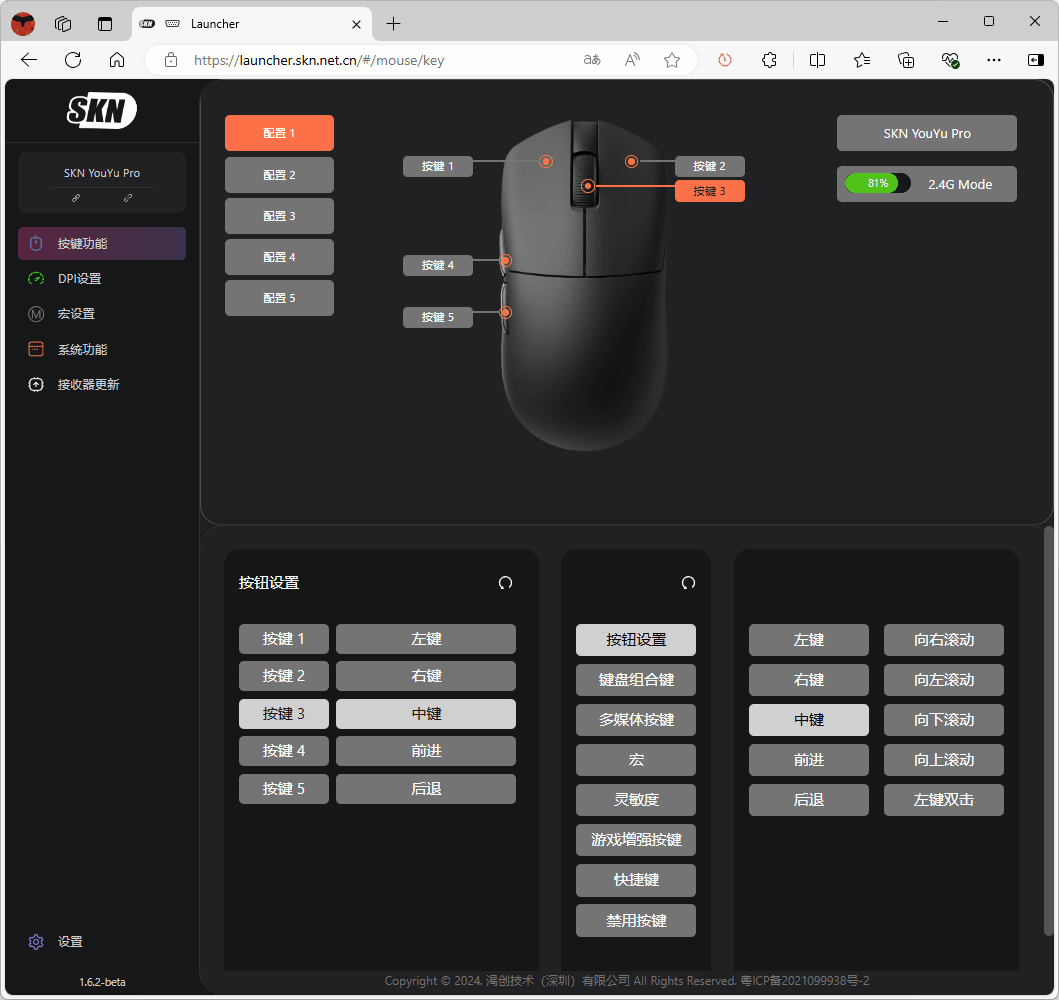
Task: Click the 系统功能 sidebar icon
Action: click(x=36, y=350)
